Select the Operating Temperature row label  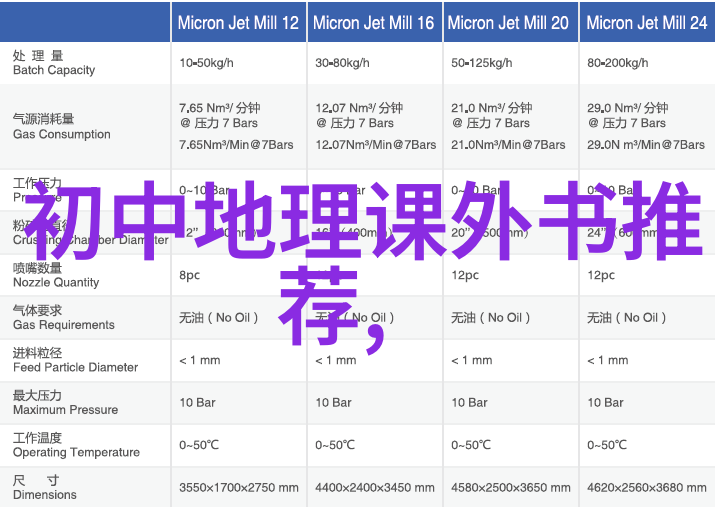[x=76, y=445]
